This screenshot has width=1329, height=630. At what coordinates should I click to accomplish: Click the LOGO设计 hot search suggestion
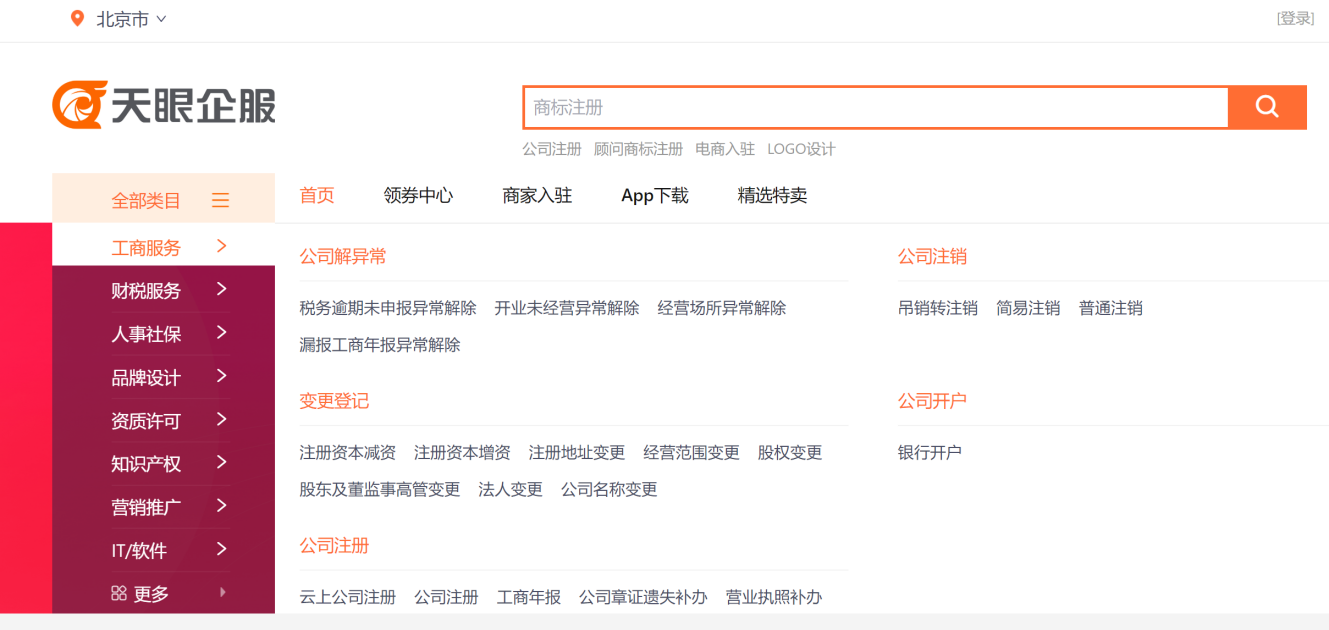tap(801, 149)
